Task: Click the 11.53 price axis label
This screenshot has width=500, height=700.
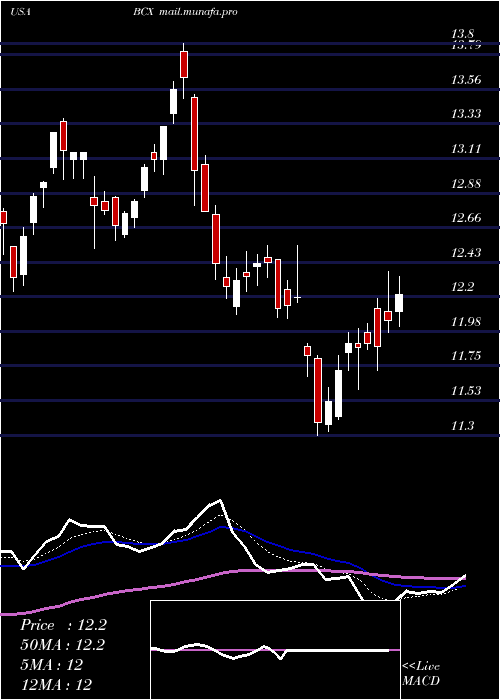Action: (466, 391)
